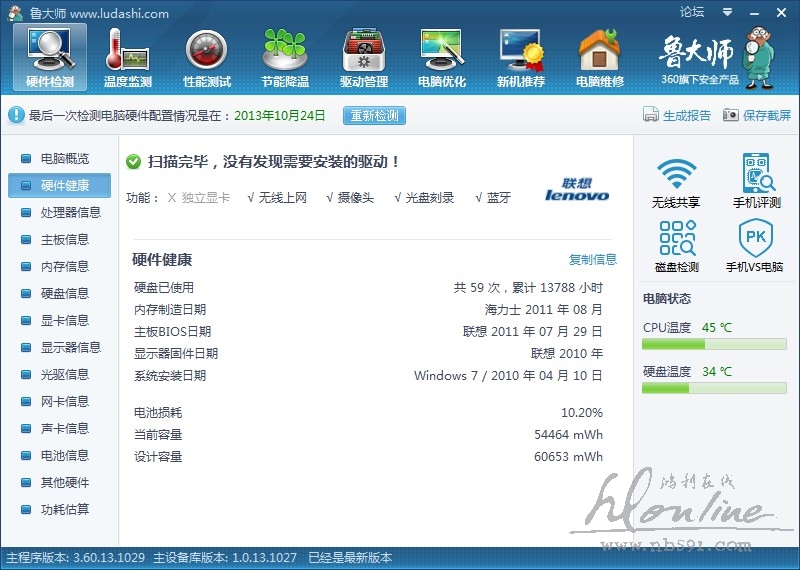Click the 复制信息 copy info link

point(593,260)
